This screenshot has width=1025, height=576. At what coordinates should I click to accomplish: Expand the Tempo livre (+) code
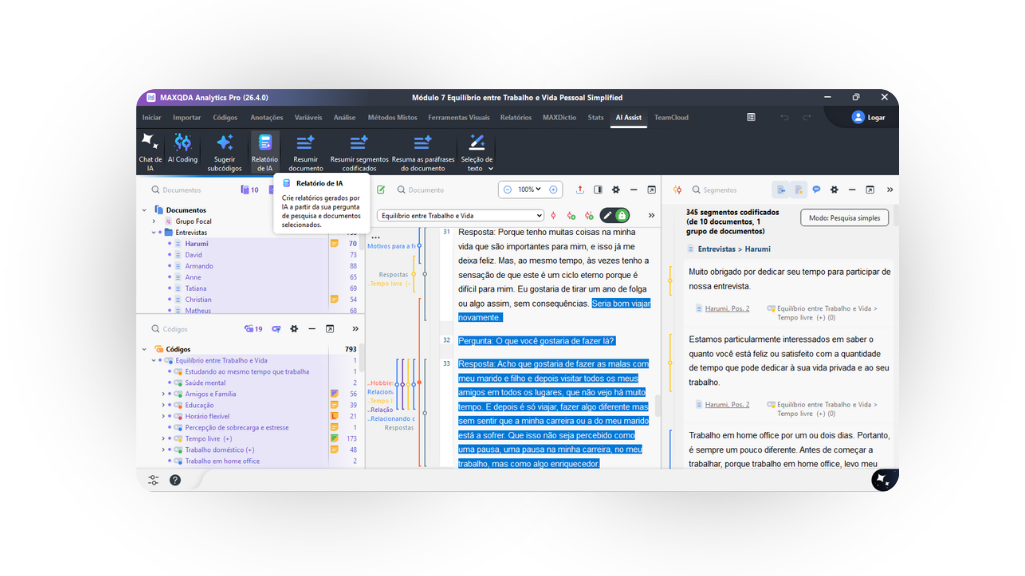pos(163,439)
